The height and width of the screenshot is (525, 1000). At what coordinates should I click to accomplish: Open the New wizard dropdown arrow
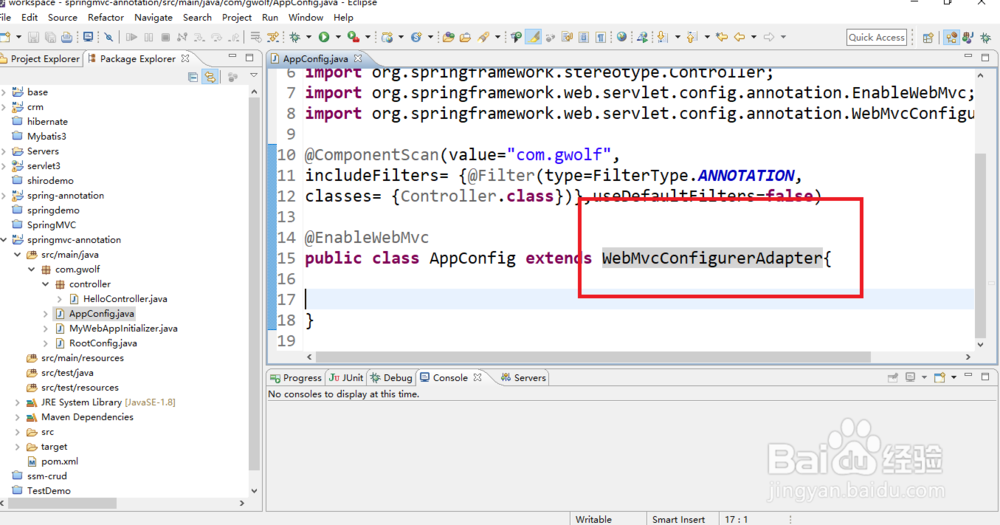pos(18,37)
